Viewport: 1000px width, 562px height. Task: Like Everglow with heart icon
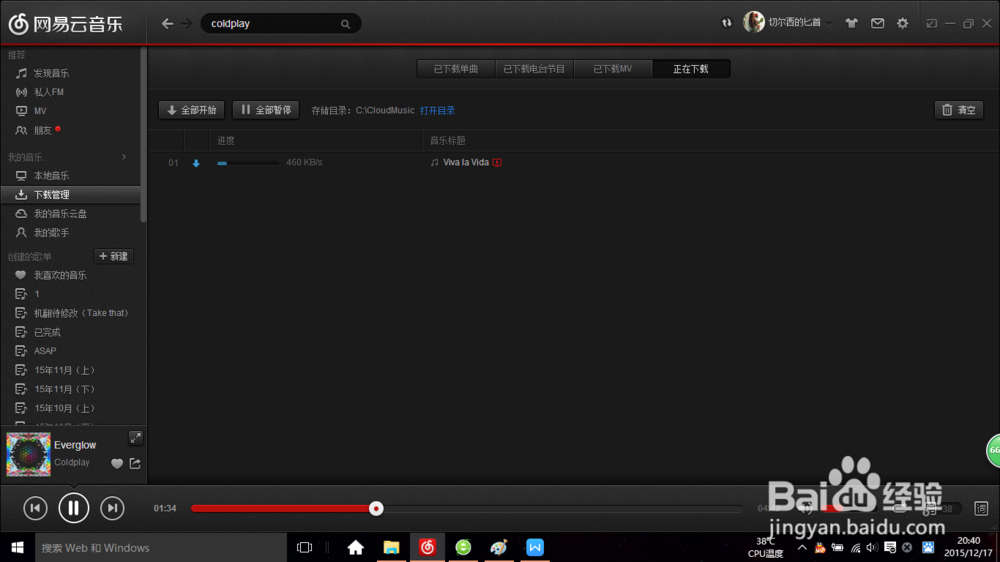(x=117, y=464)
